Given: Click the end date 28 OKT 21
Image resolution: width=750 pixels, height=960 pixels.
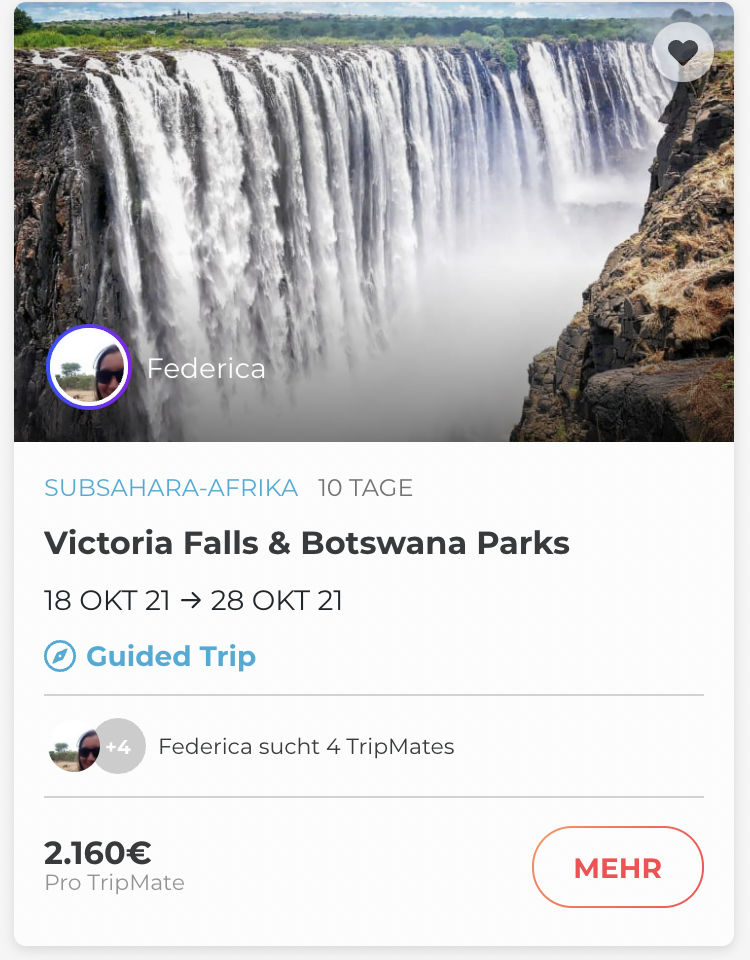Looking at the screenshot, I should click(277, 601).
